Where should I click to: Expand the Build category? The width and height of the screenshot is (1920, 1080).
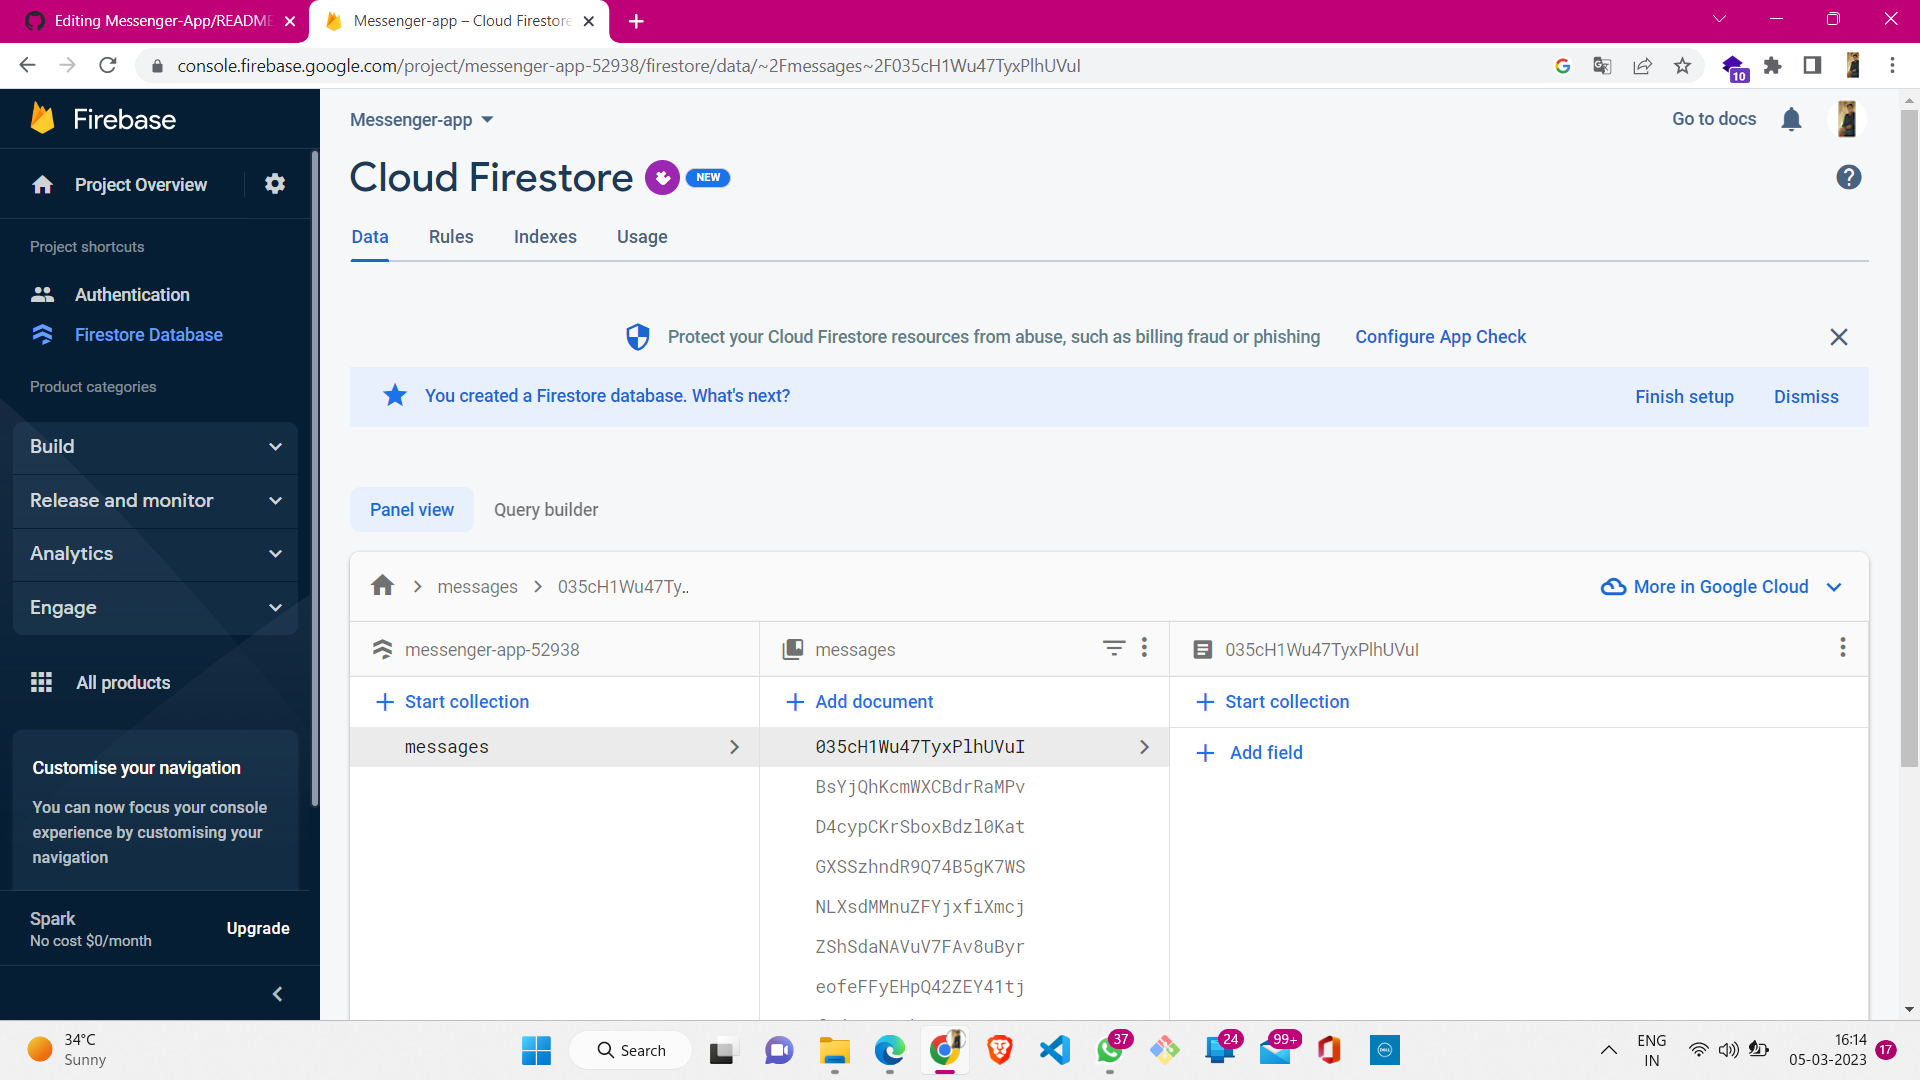coord(155,447)
